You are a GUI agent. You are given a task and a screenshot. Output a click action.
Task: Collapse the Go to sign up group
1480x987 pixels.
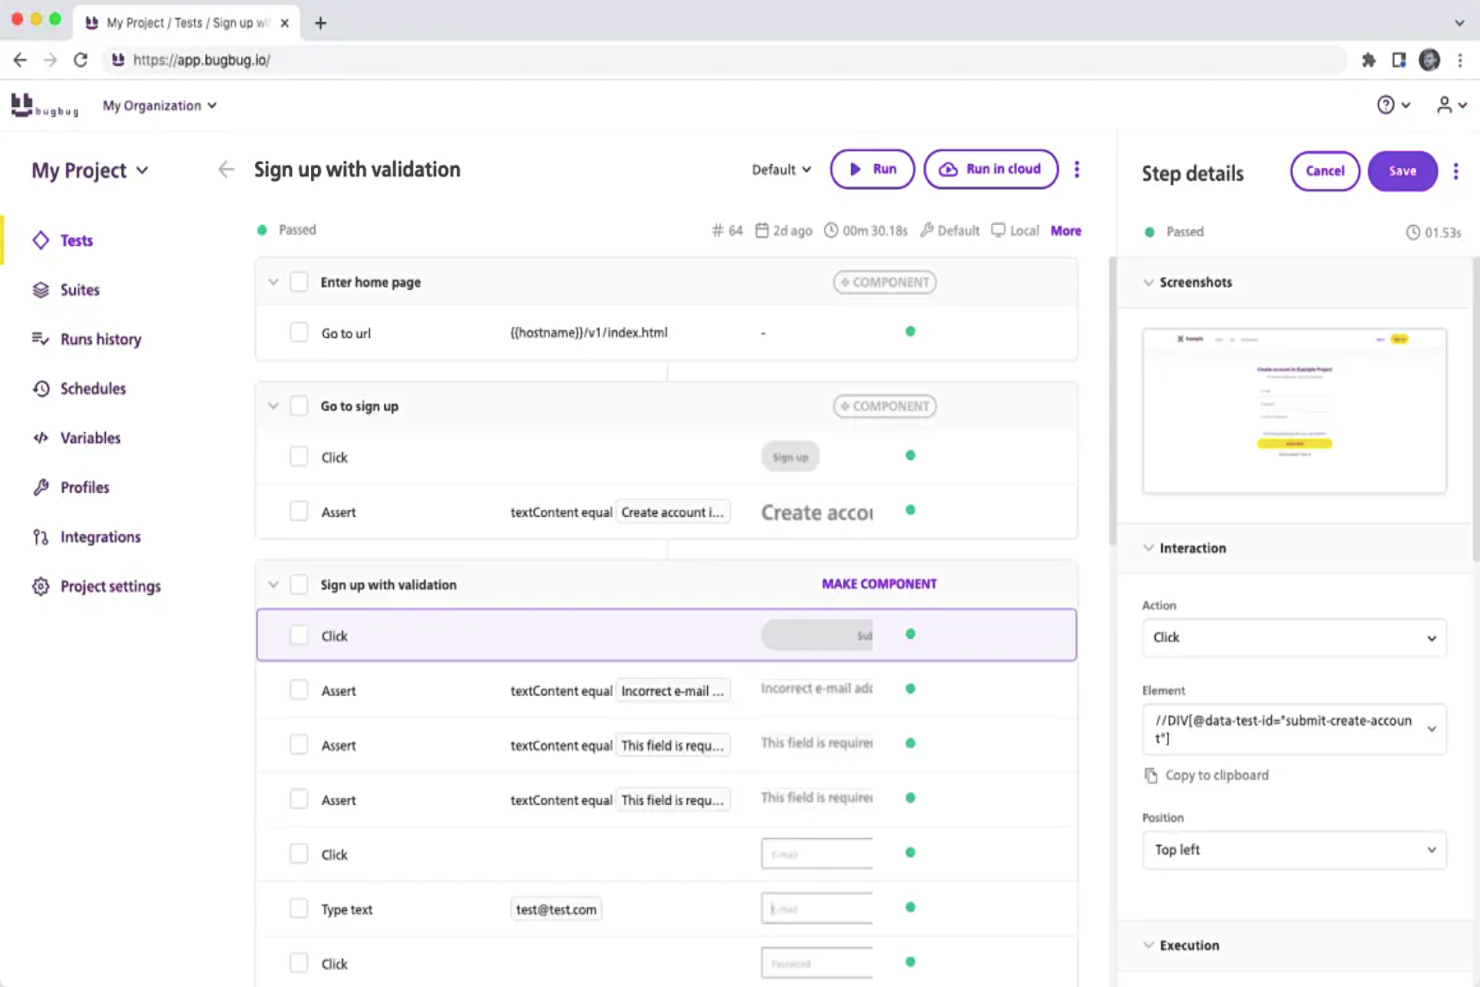pyautogui.click(x=273, y=406)
